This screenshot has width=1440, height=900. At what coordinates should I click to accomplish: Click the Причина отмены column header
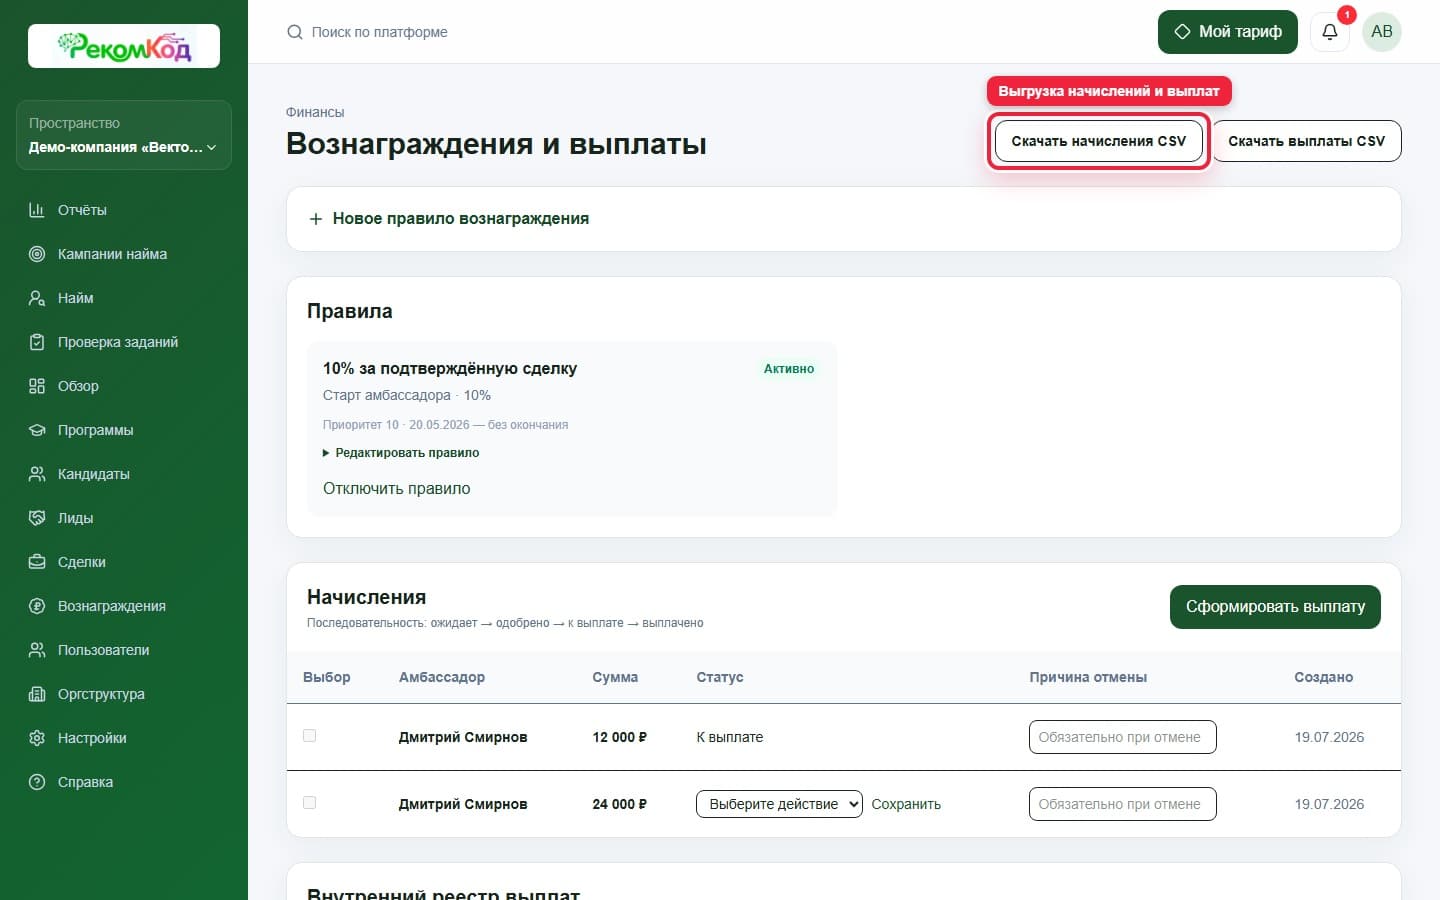pyautogui.click(x=1088, y=677)
